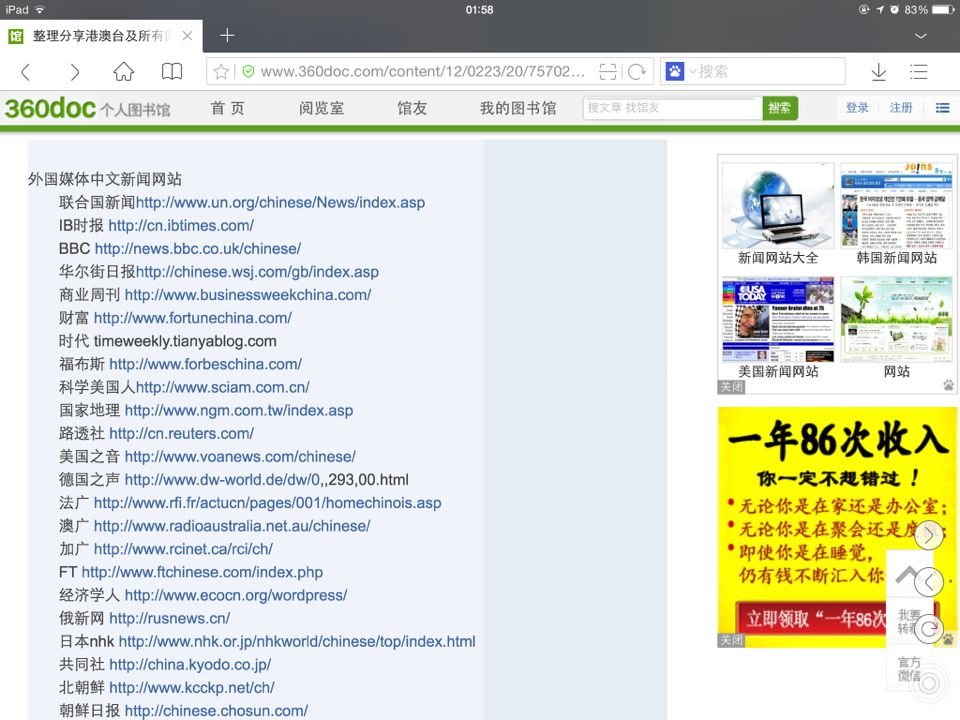960x720 pixels.
Task: Open the fortunechina.com link
Action: click(x=193, y=318)
